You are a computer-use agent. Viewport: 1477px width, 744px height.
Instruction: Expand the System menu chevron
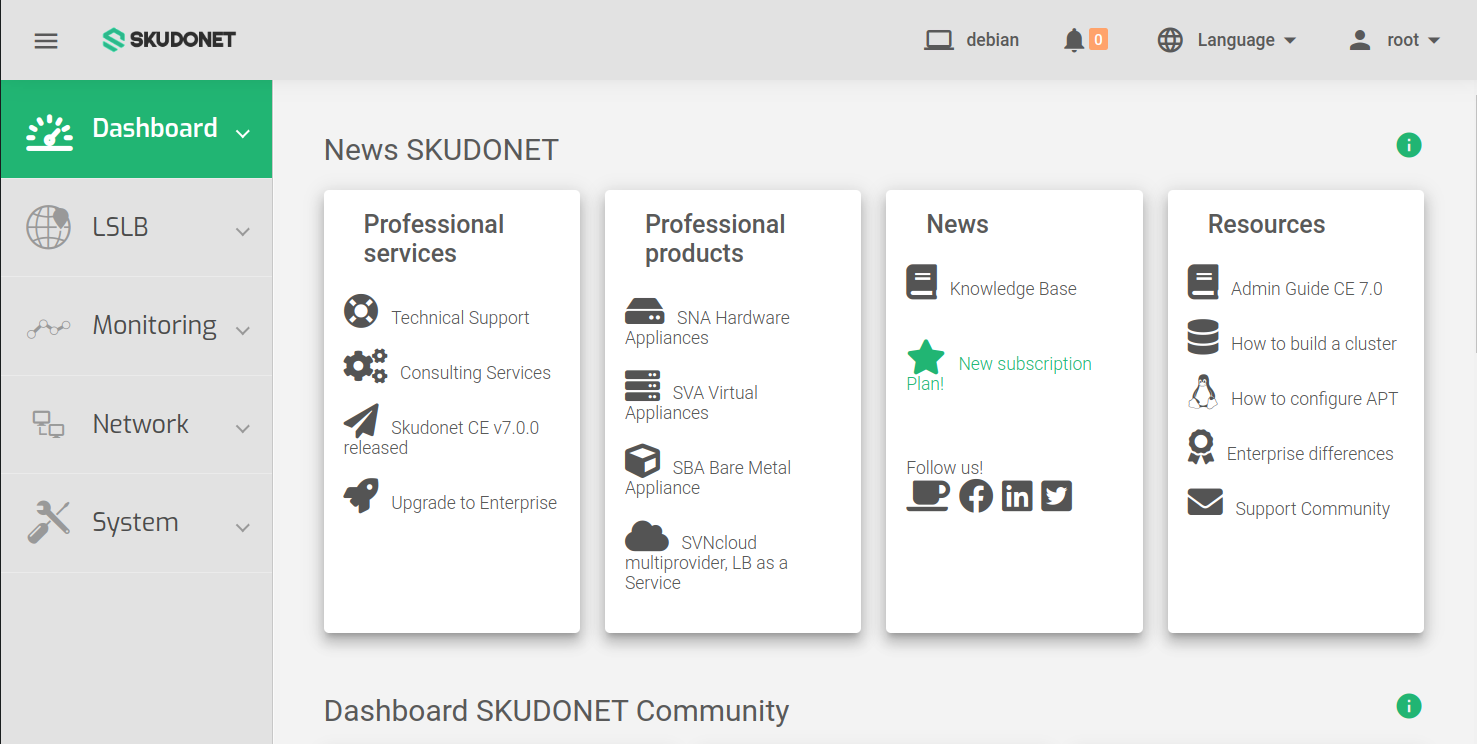tap(242, 527)
